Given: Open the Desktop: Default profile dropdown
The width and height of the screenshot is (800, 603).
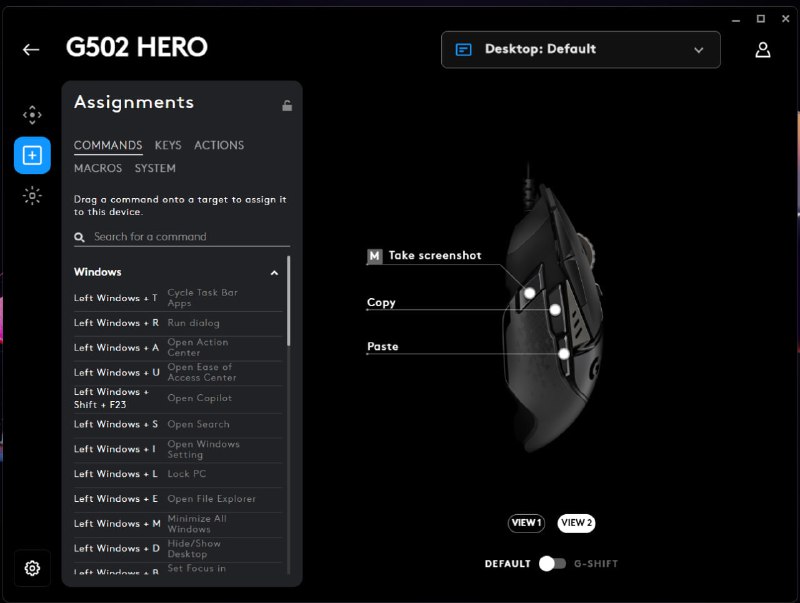Looking at the screenshot, I should pos(581,49).
